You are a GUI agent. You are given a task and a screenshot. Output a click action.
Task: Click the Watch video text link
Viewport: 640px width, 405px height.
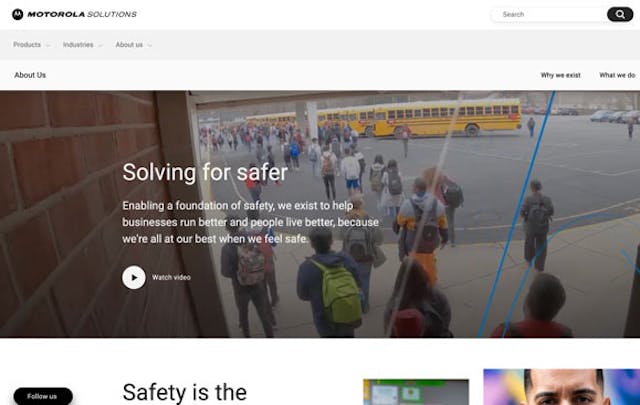171,278
